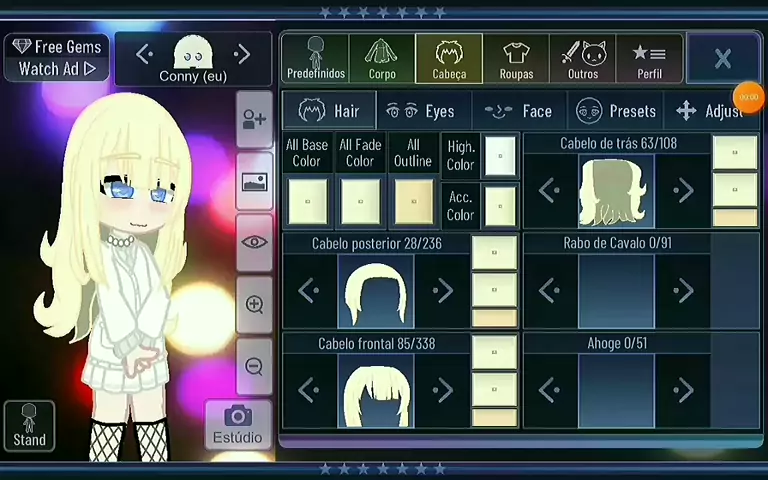This screenshot has width=768, height=480.
Task: Toggle the Stand pose button
Action: pos(29,425)
